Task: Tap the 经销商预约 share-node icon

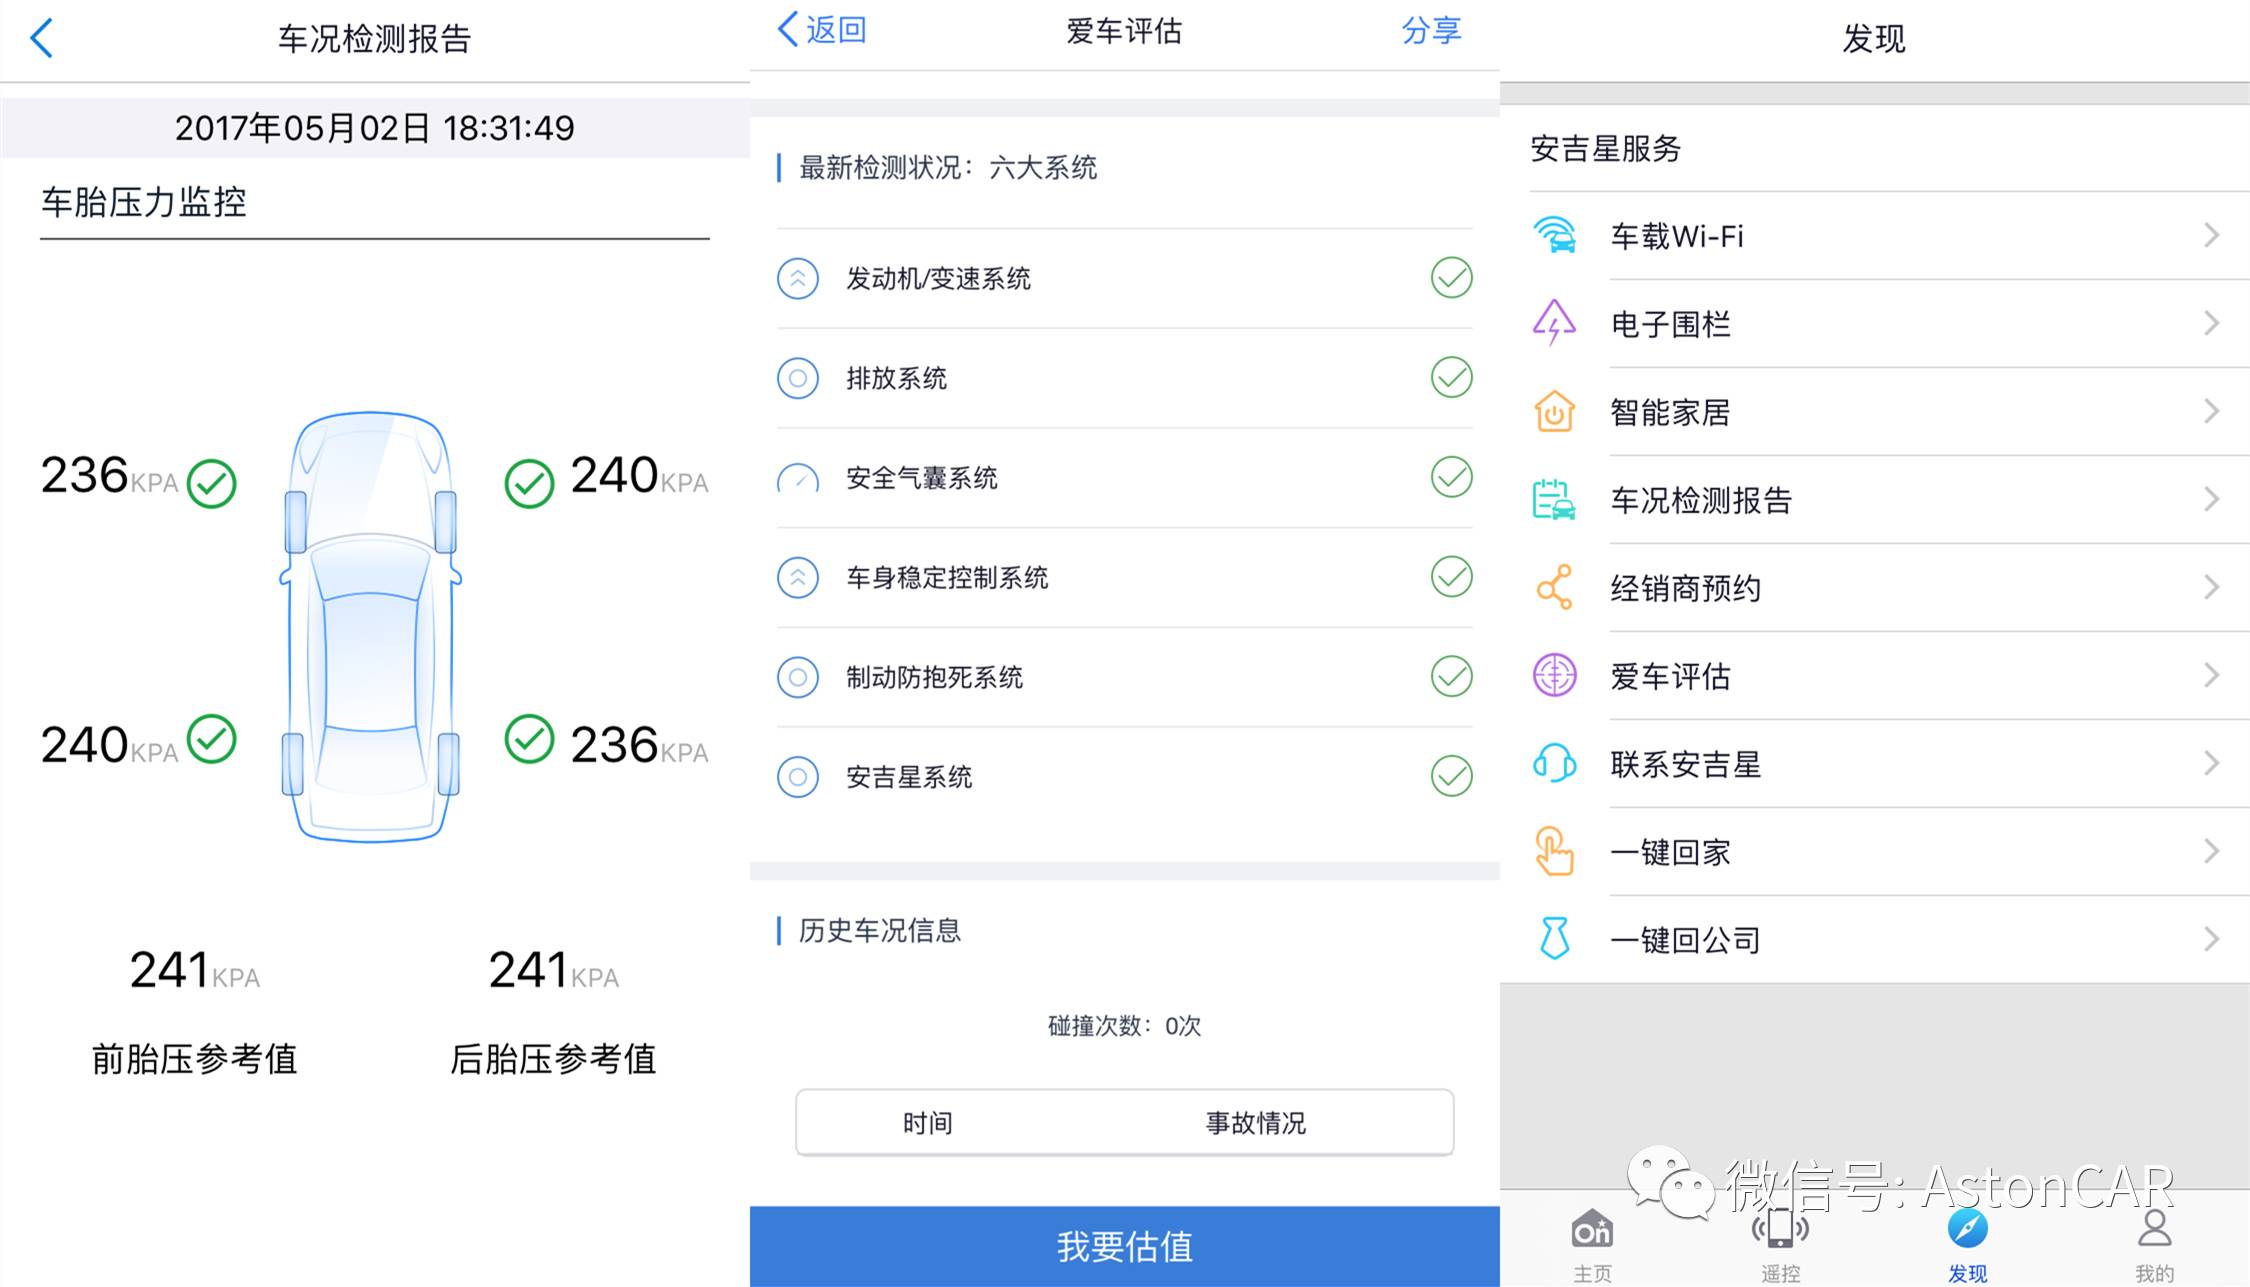Action: tap(1554, 587)
